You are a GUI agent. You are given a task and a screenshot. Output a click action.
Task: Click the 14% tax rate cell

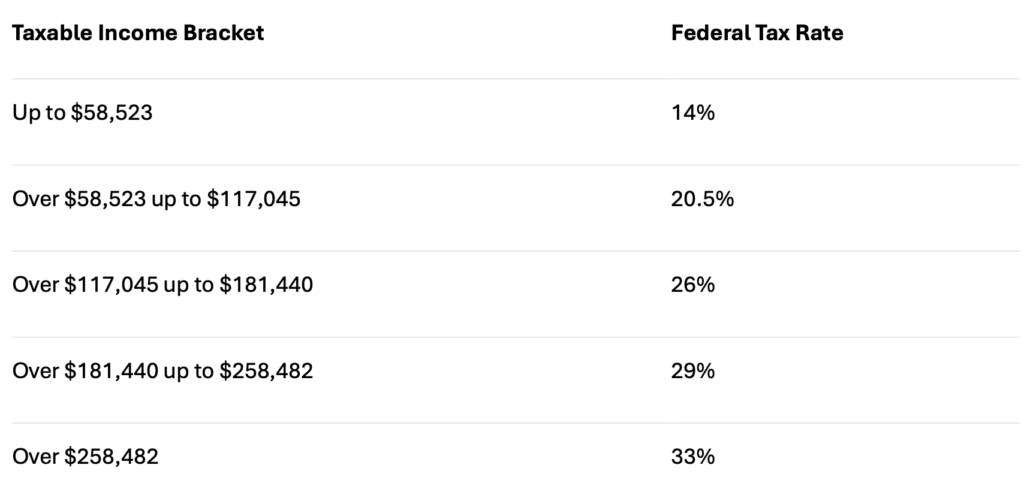(x=693, y=114)
